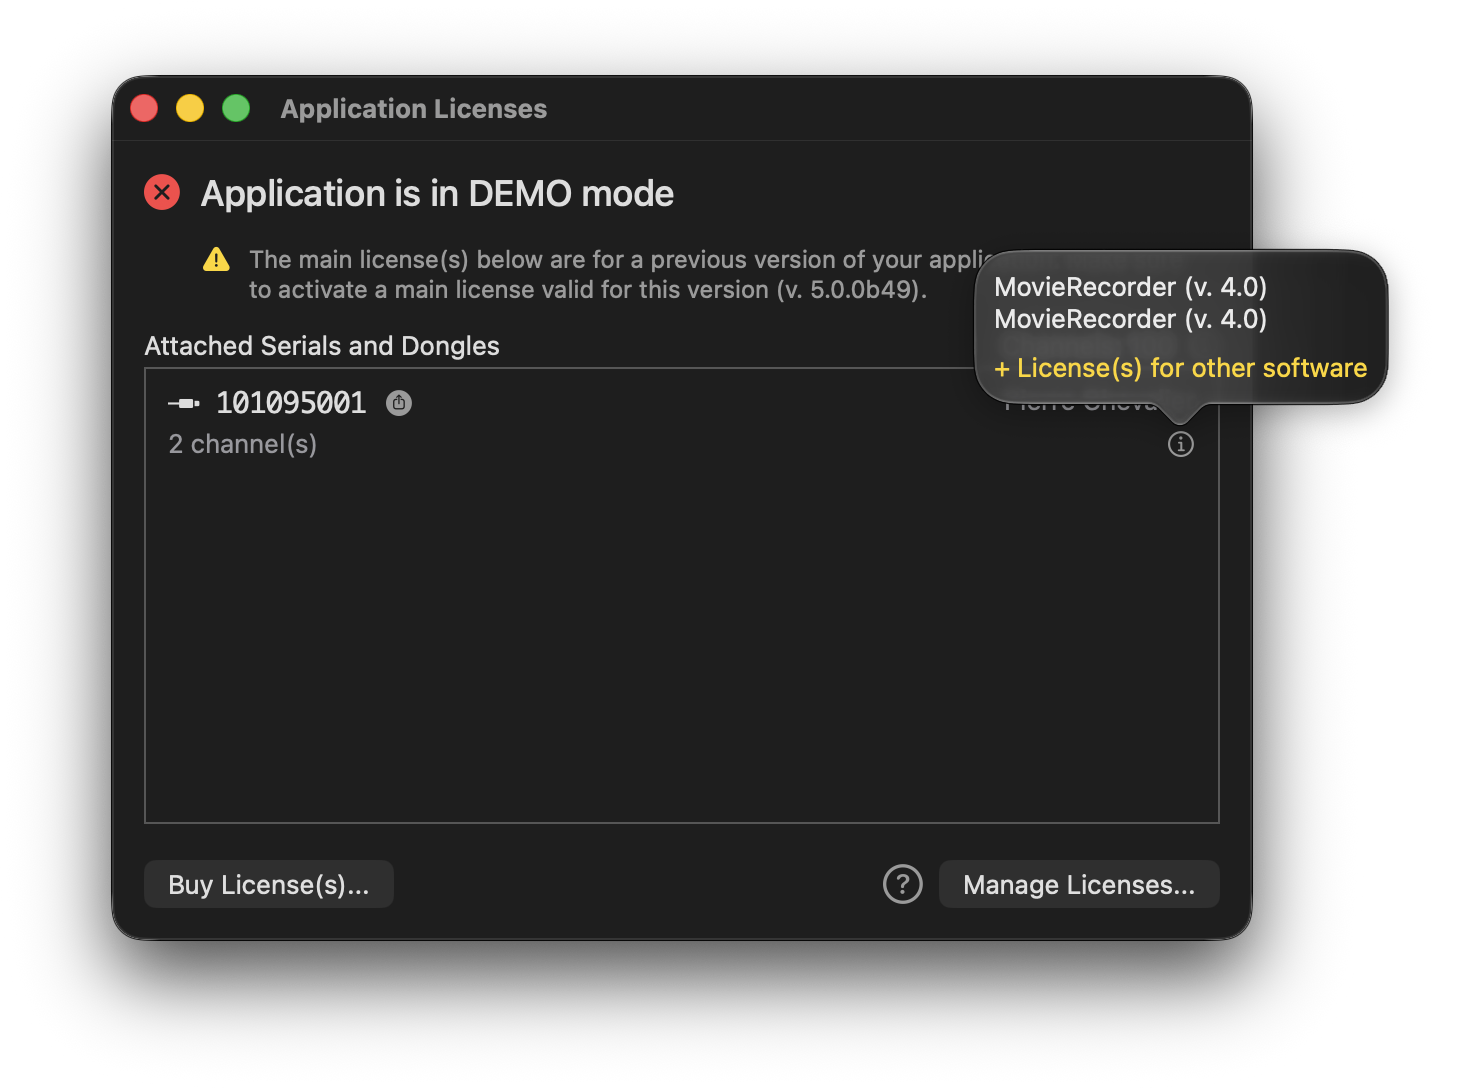
Task: Click the Buy License(s)... button
Action: (x=269, y=884)
